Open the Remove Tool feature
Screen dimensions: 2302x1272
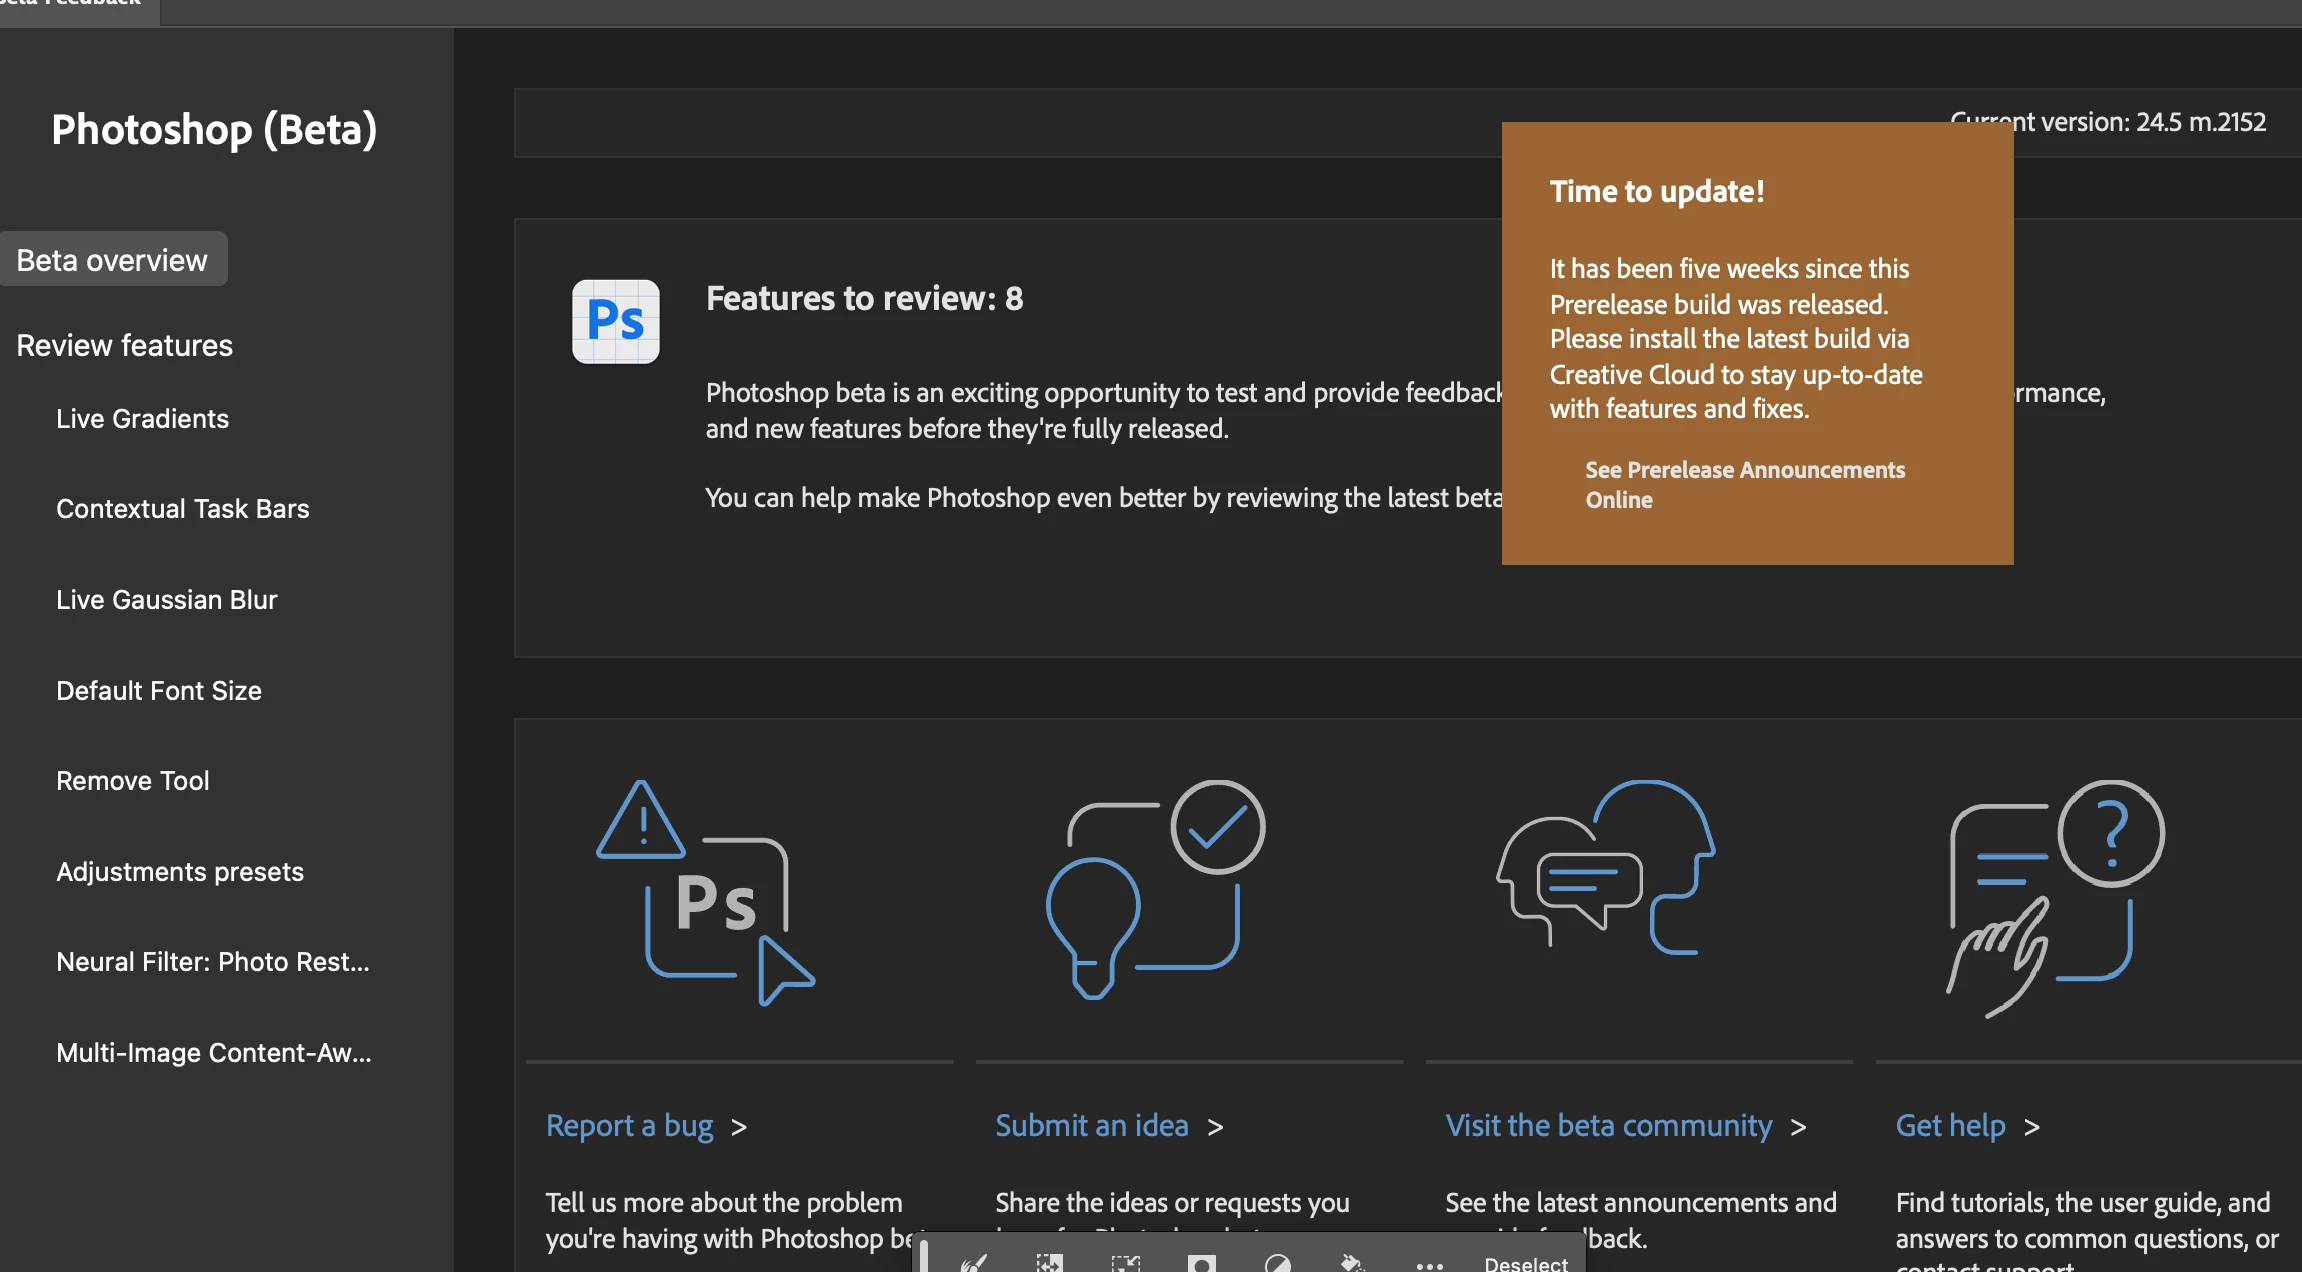click(x=132, y=780)
